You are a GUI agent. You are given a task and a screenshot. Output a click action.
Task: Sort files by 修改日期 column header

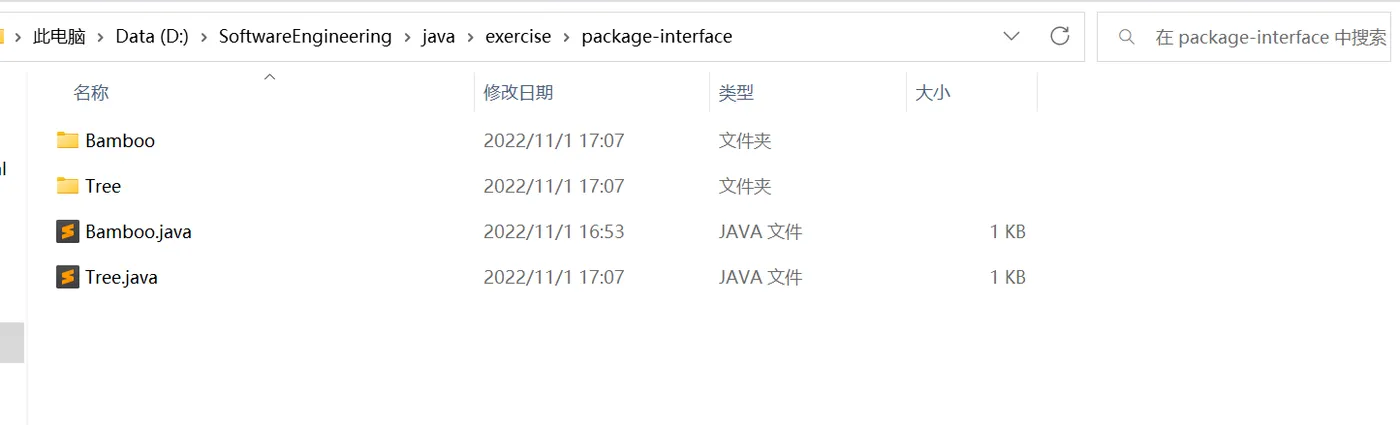(518, 93)
